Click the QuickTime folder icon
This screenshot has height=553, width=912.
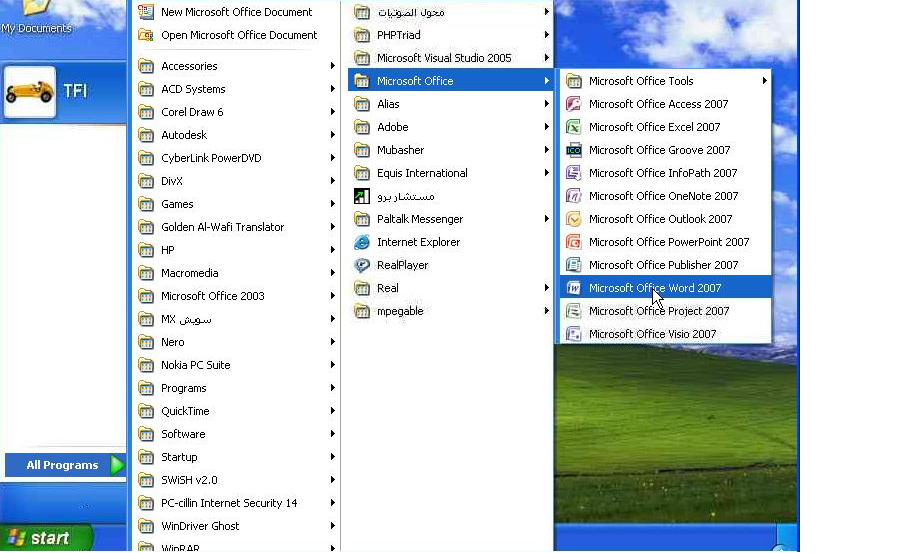pyautogui.click(x=146, y=411)
